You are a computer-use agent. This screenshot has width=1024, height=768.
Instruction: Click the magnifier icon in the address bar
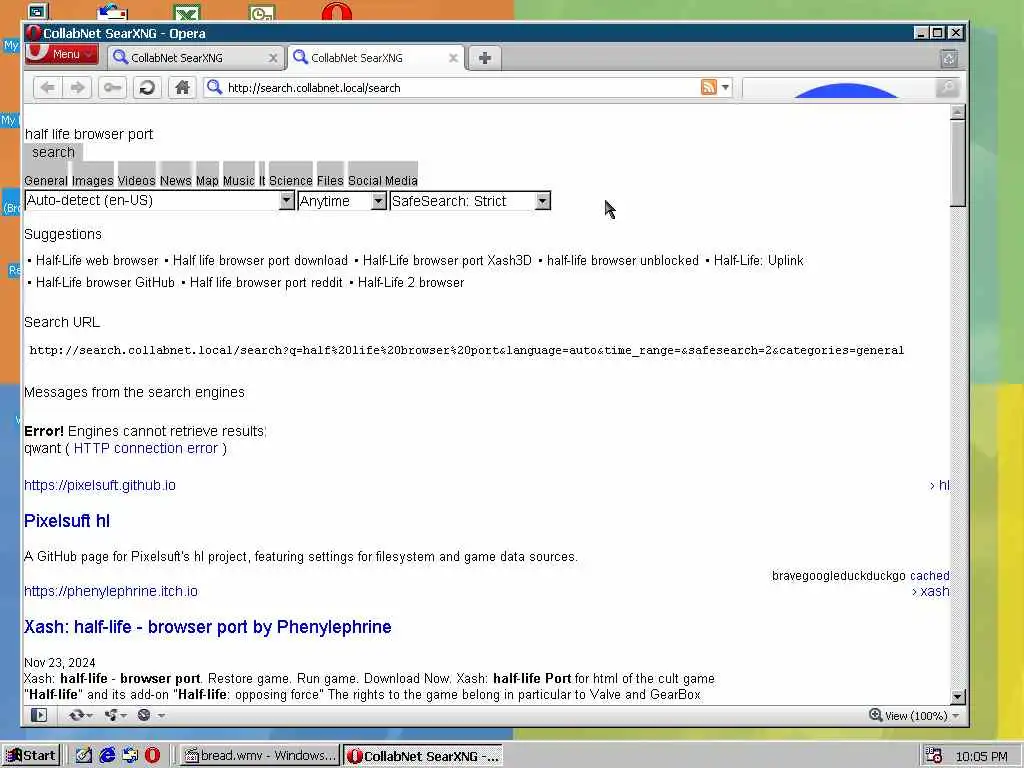pos(214,87)
